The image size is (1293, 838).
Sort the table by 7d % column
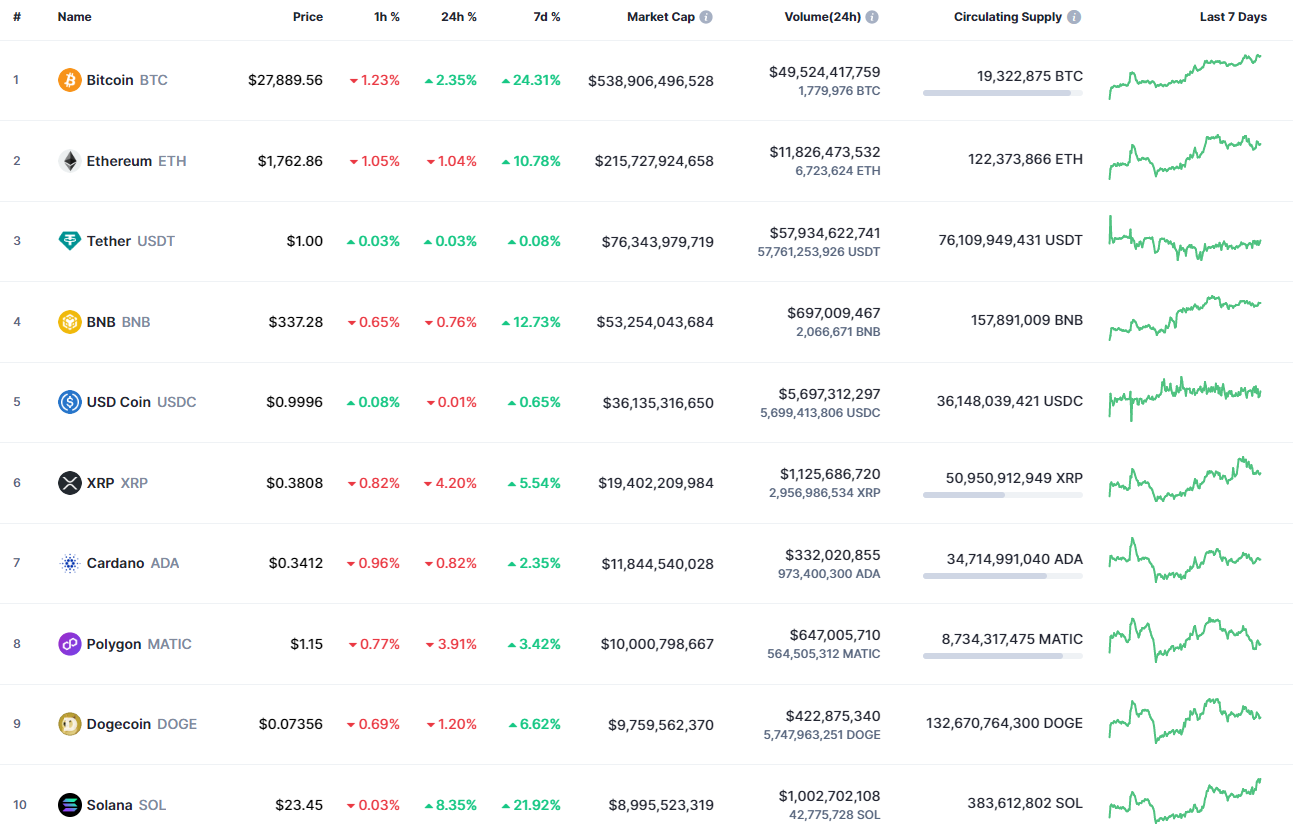coord(546,16)
